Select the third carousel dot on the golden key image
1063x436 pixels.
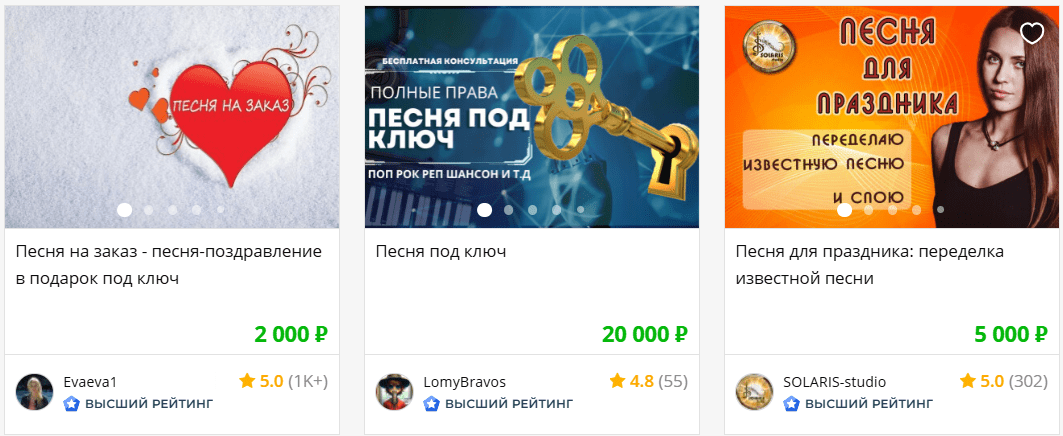(532, 210)
